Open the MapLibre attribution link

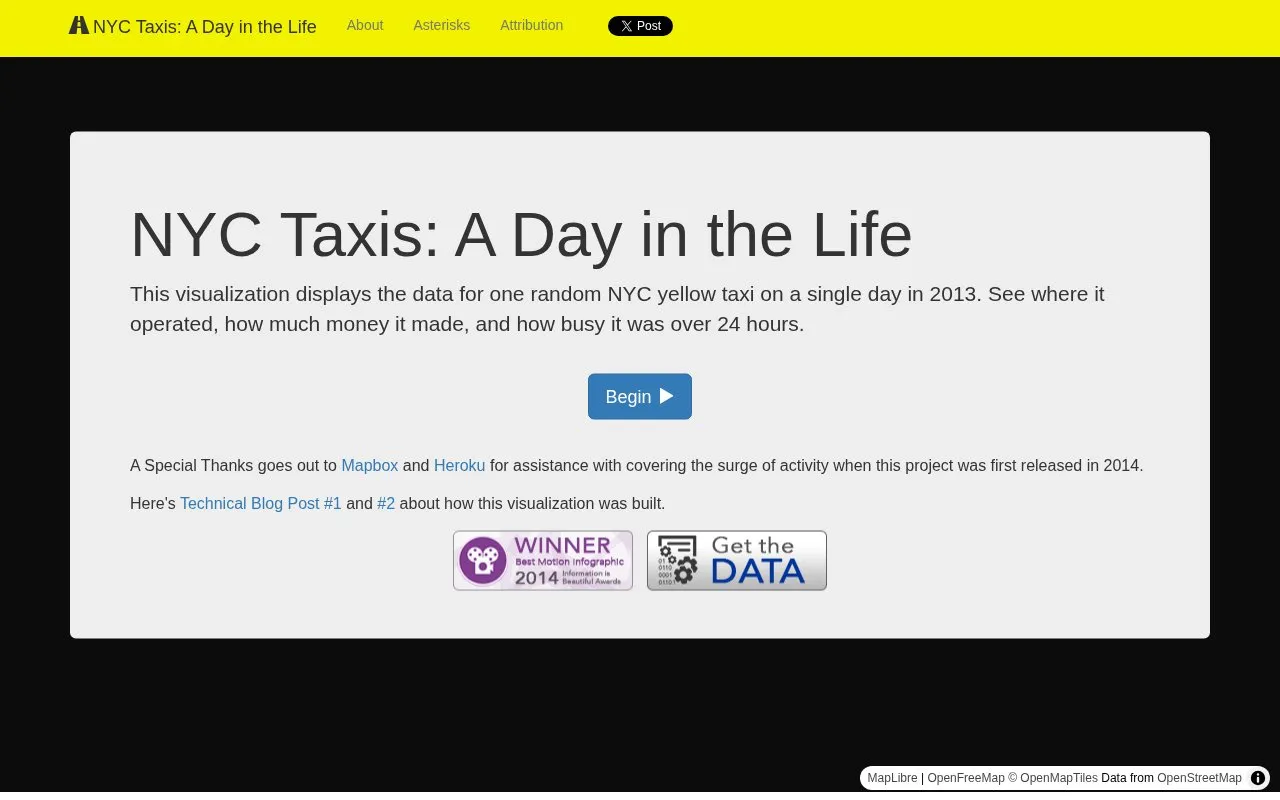click(x=892, y=778)
